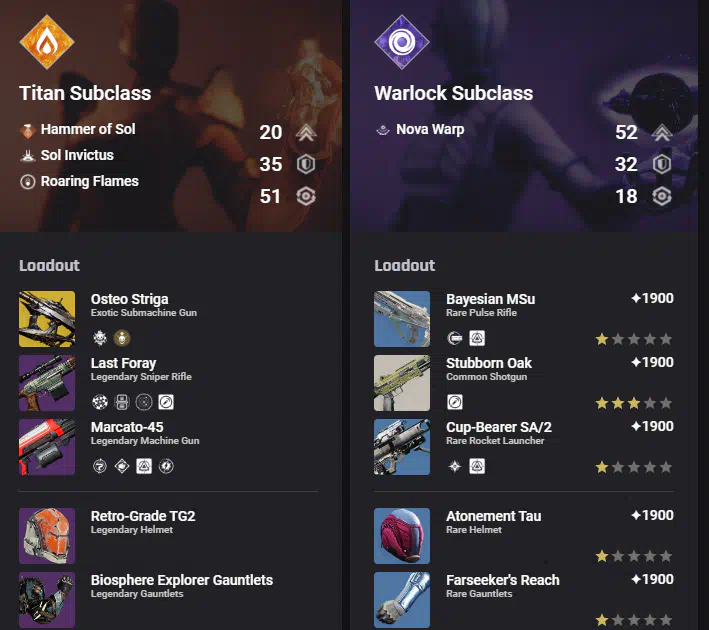Click Marcato-45's last perk icon
Screen dimensions: 709x630
[166, 466]
